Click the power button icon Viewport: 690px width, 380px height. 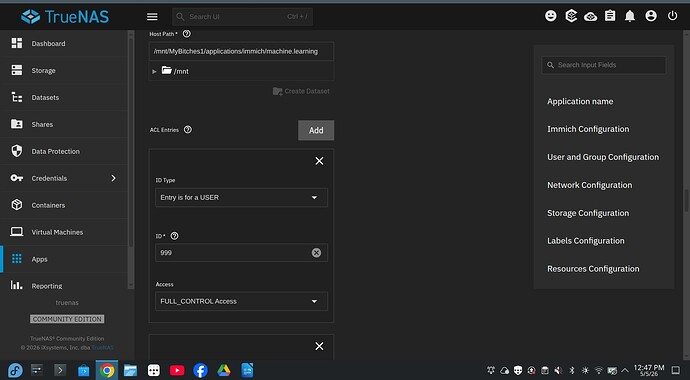click(672, 16)
